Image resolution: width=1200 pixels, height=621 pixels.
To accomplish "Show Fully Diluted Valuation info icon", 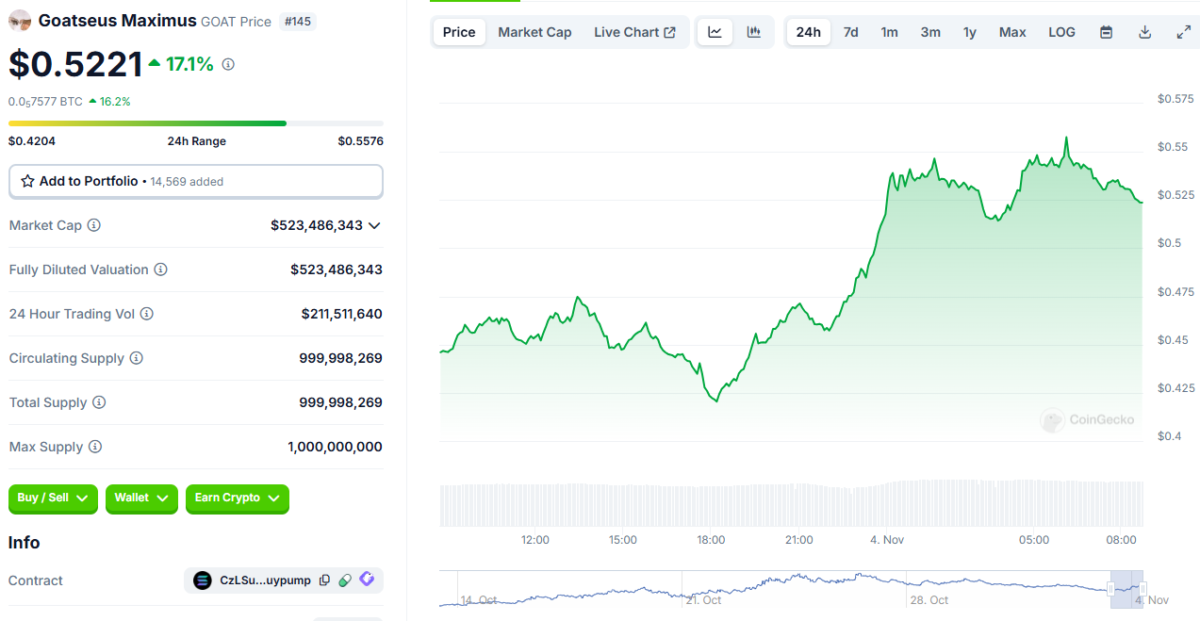I will [160, 270].
